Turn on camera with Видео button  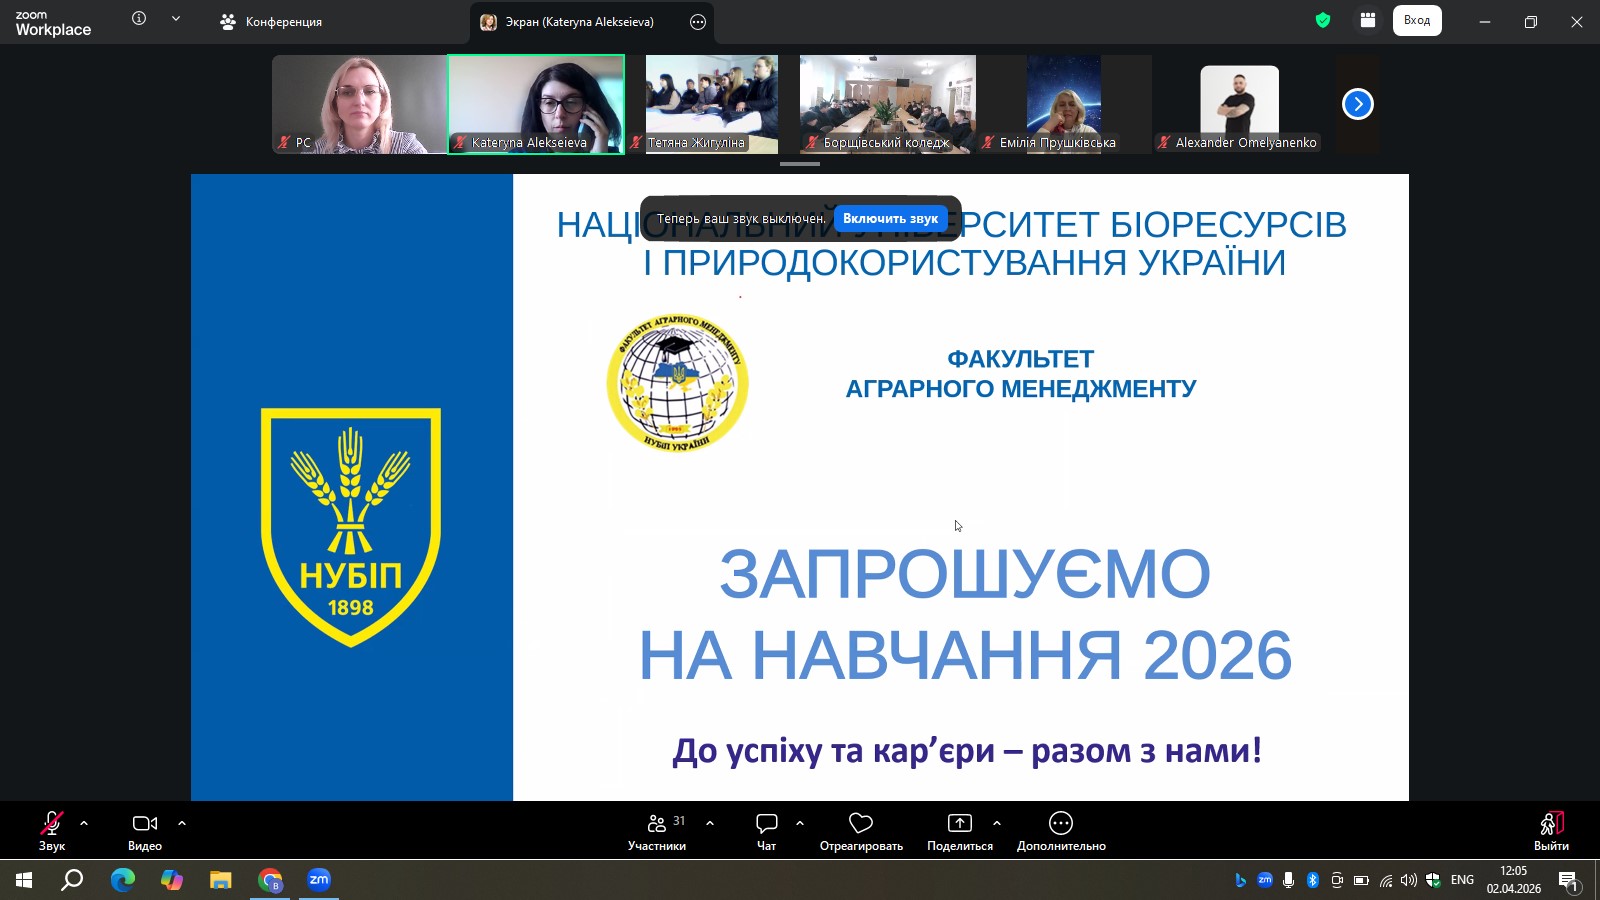point(145,830)
